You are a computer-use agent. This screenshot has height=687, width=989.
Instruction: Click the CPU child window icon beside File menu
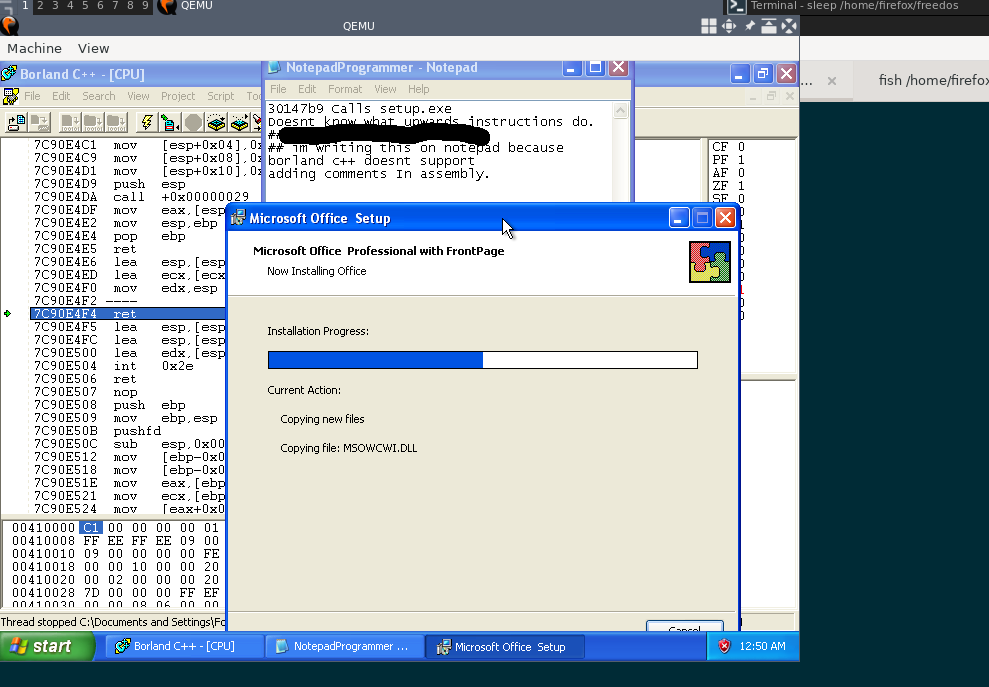[x=11, y=96]
